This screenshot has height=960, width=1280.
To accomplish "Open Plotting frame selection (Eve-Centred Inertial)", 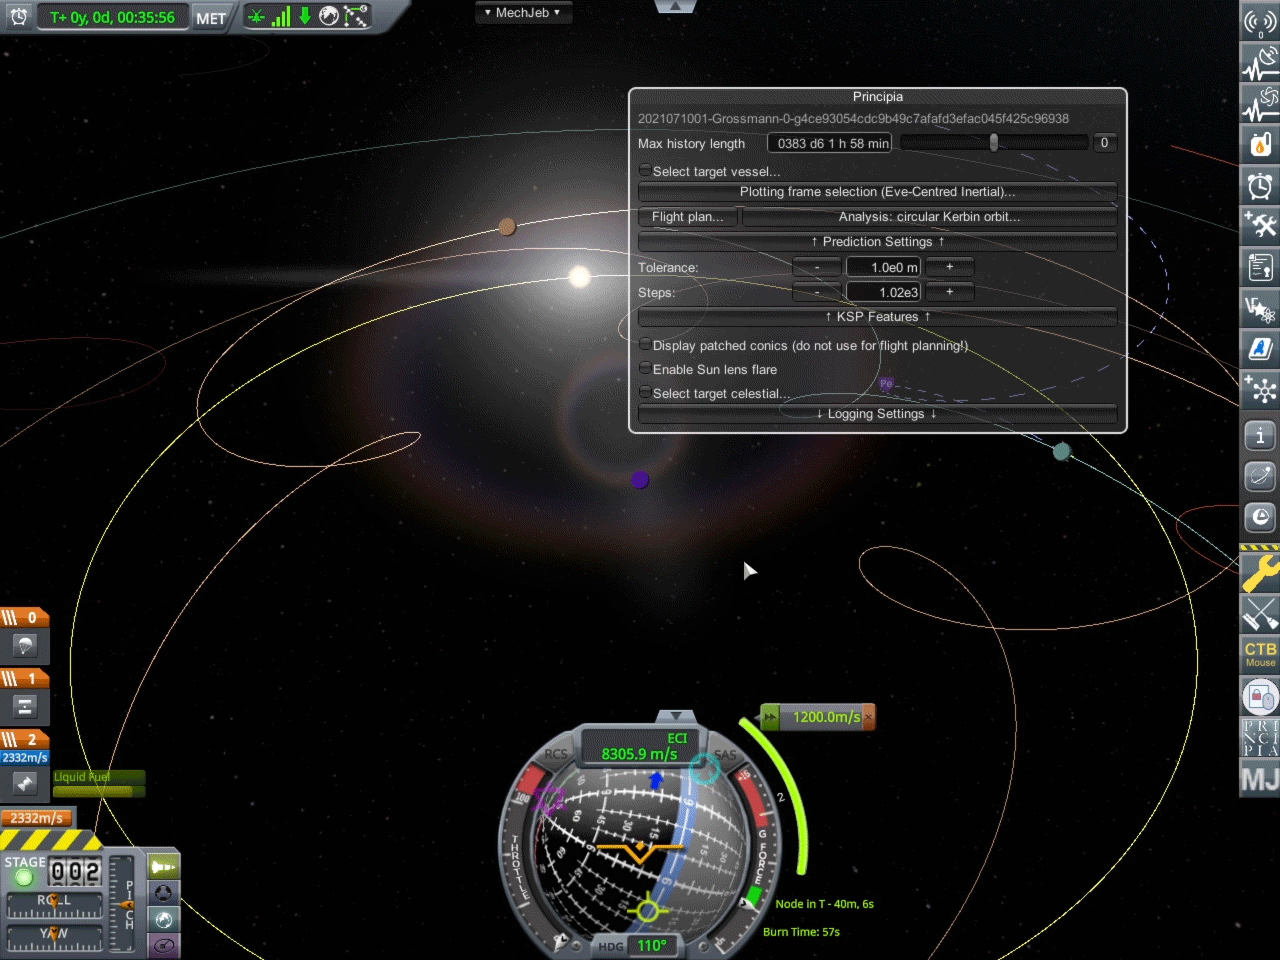I will [x=877, y=192].
